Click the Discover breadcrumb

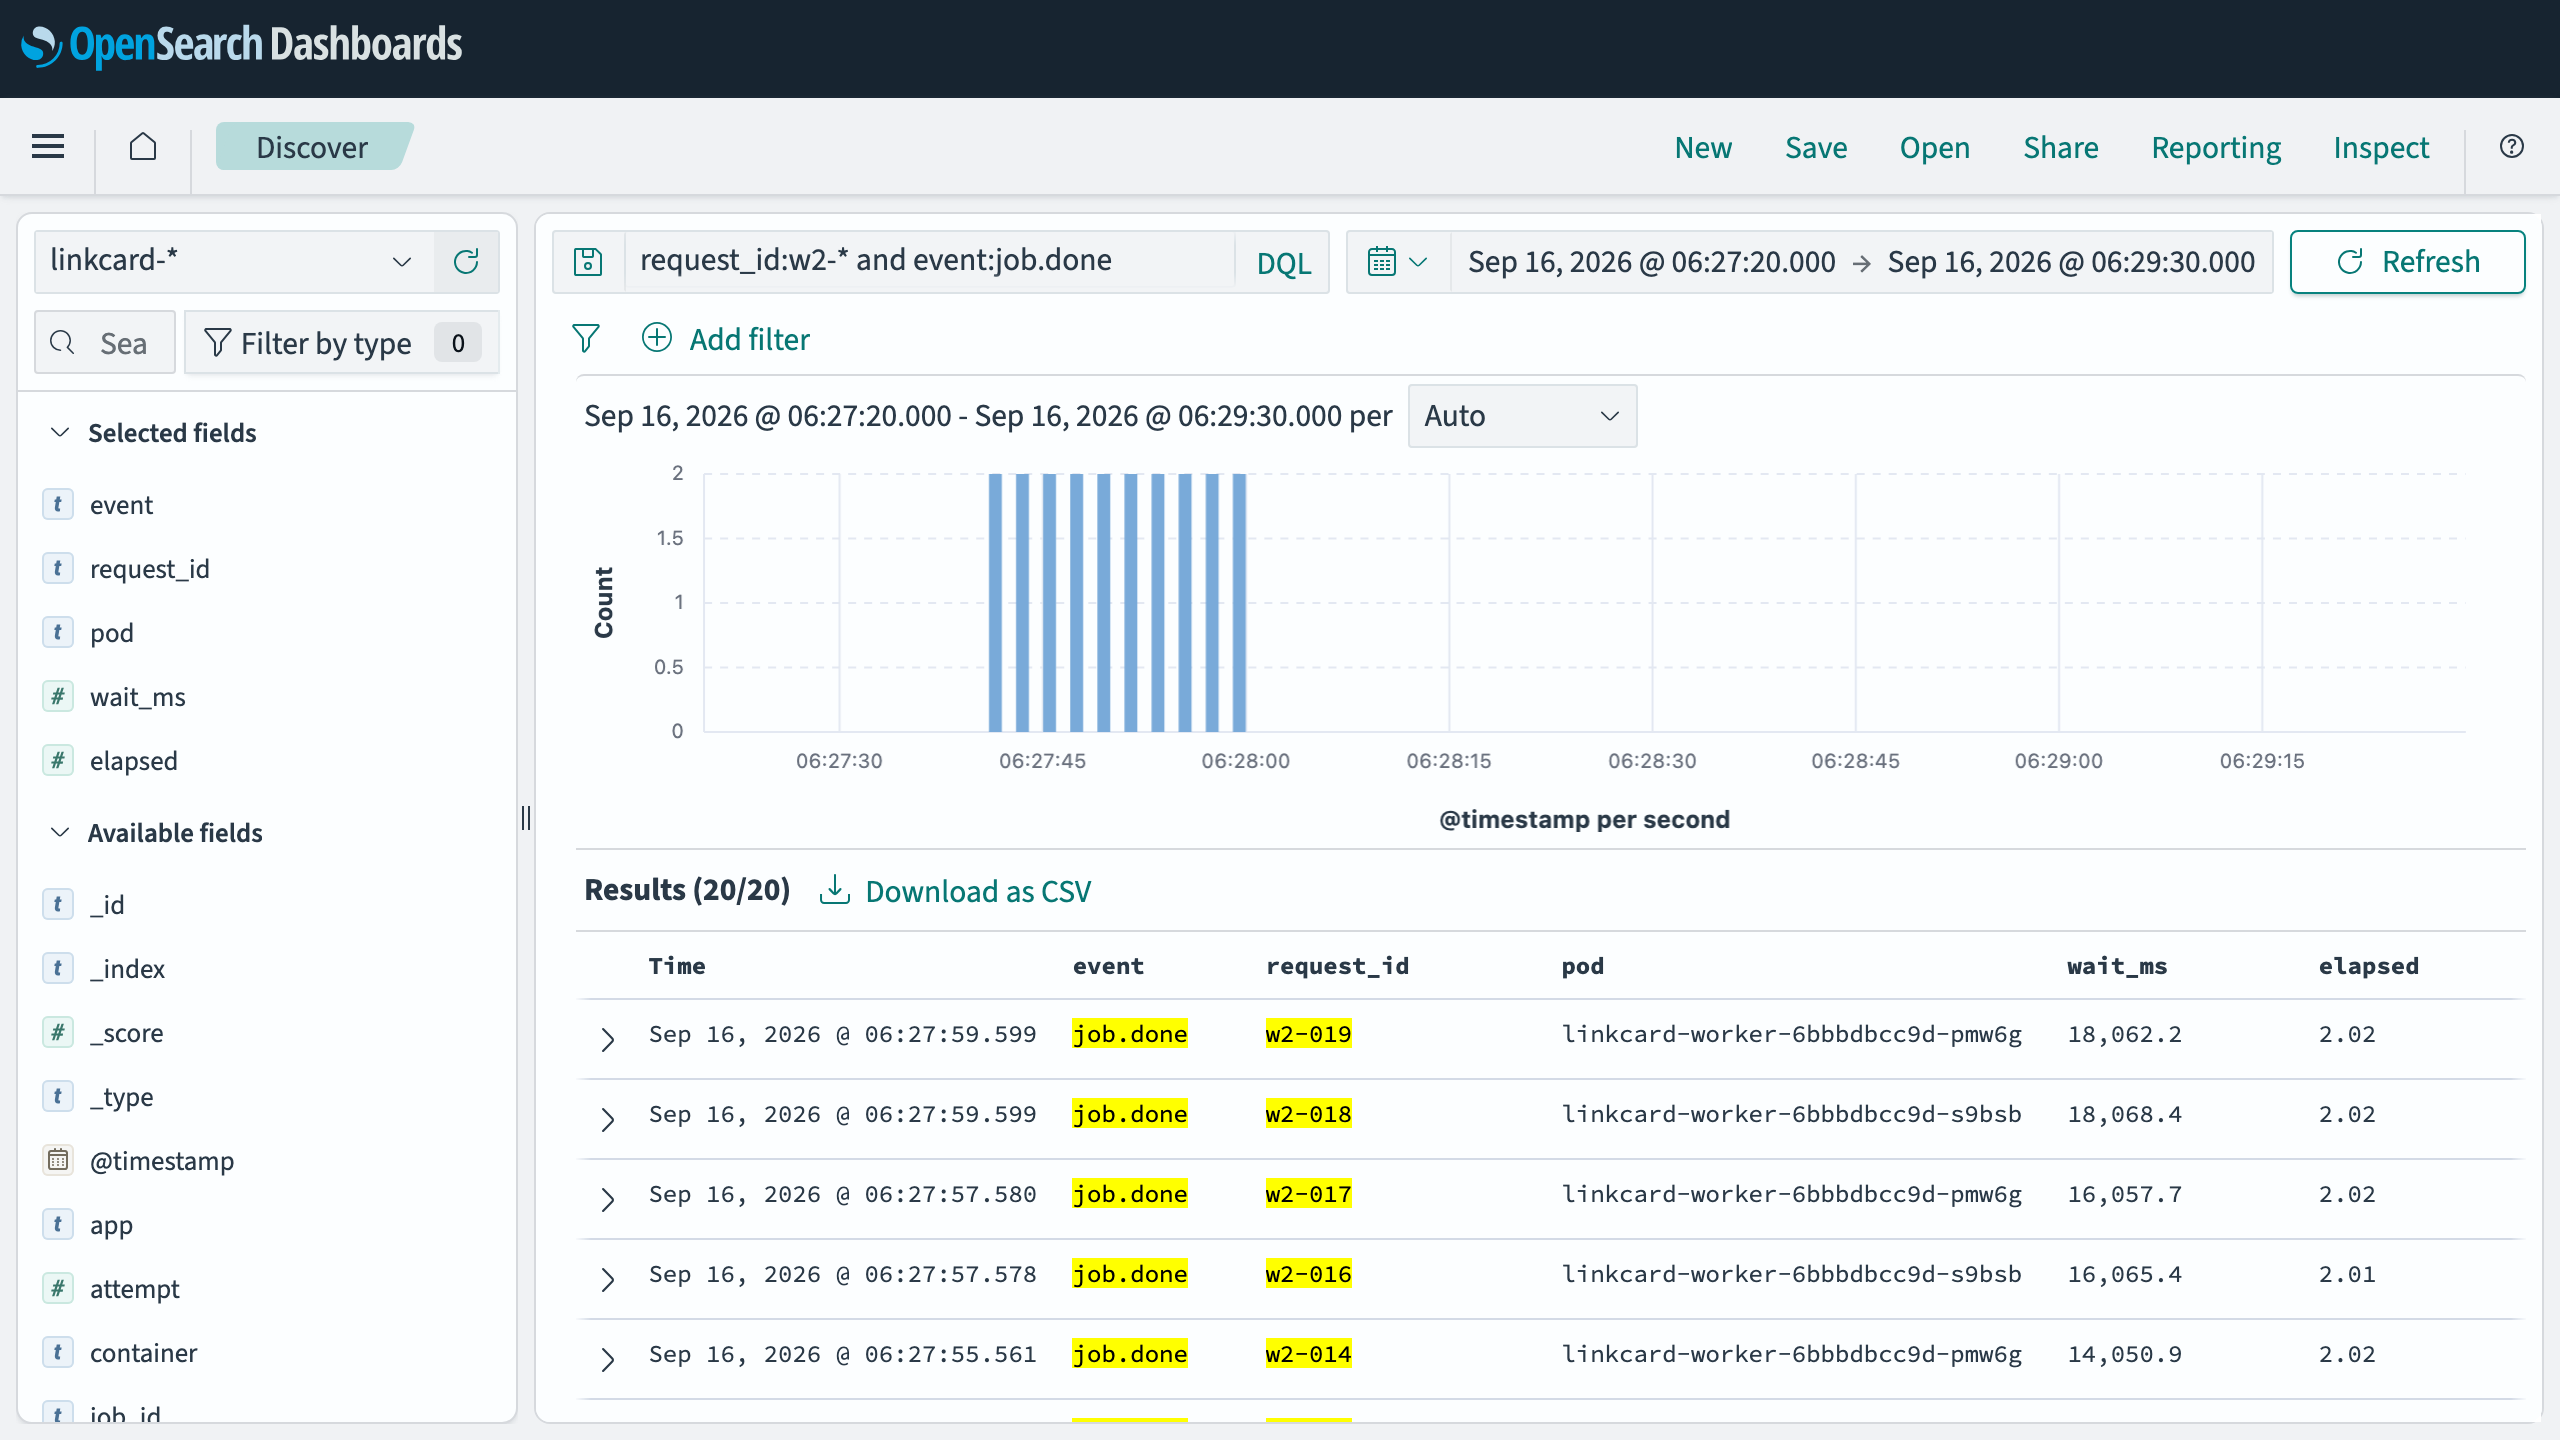[x=313, y=147]
